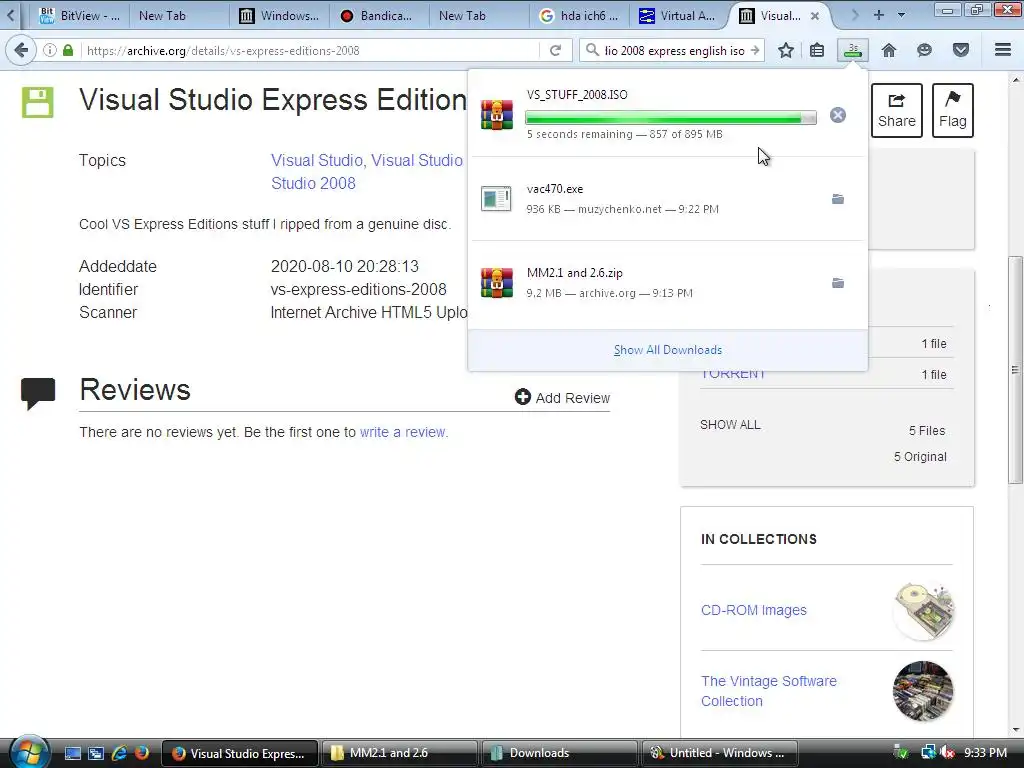Open MM2.1 and 2.6 taskbar window

pyautogui.click(x=400, y=753)
